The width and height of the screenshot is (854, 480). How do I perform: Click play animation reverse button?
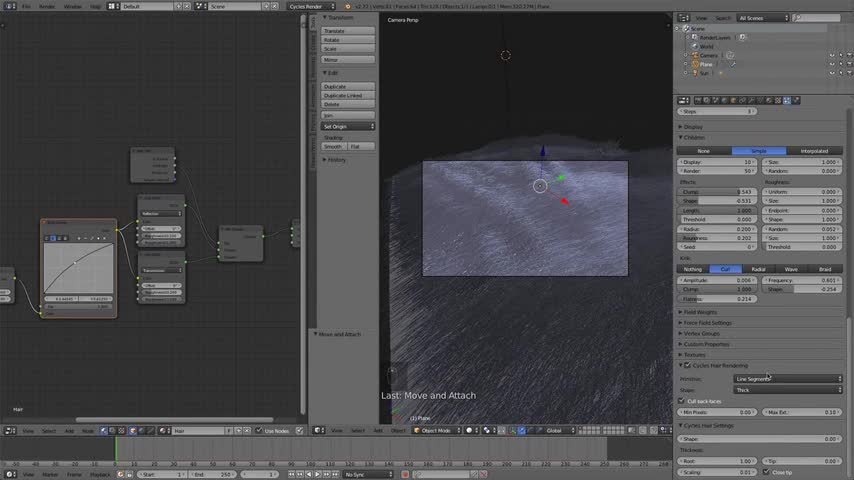click(x=309, y=475)
